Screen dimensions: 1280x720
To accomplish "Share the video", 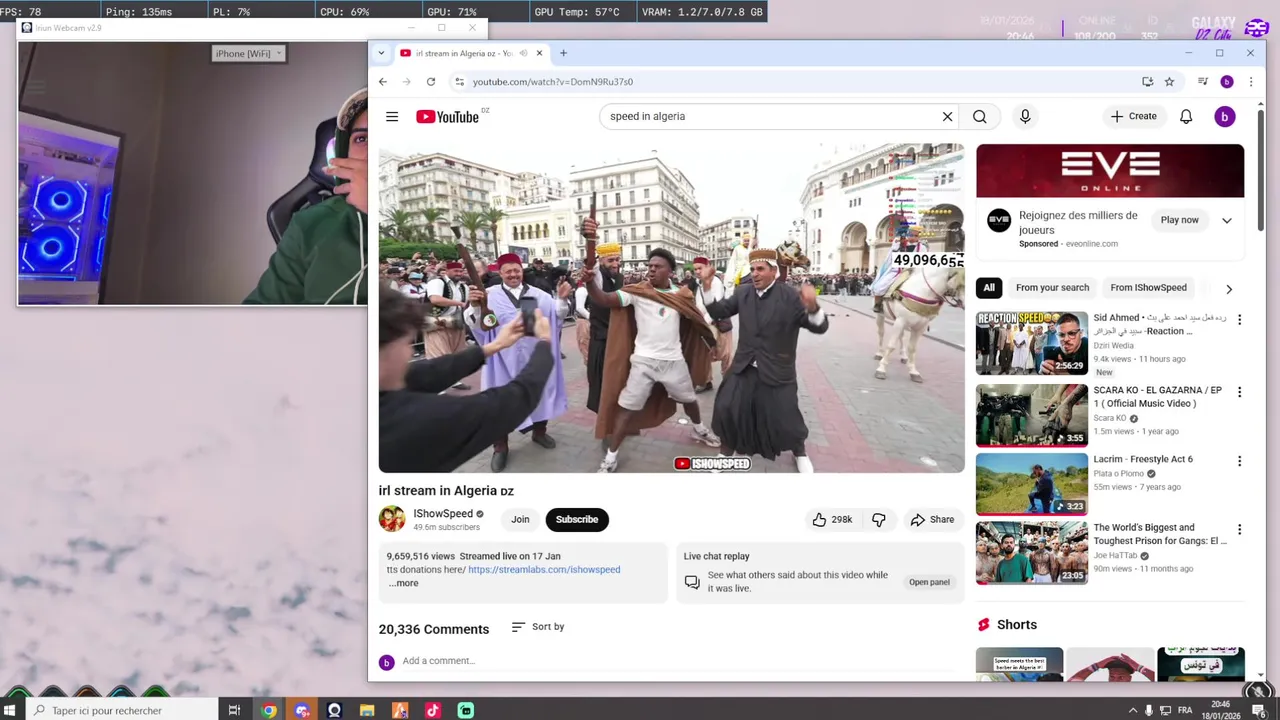I will 932,520.
